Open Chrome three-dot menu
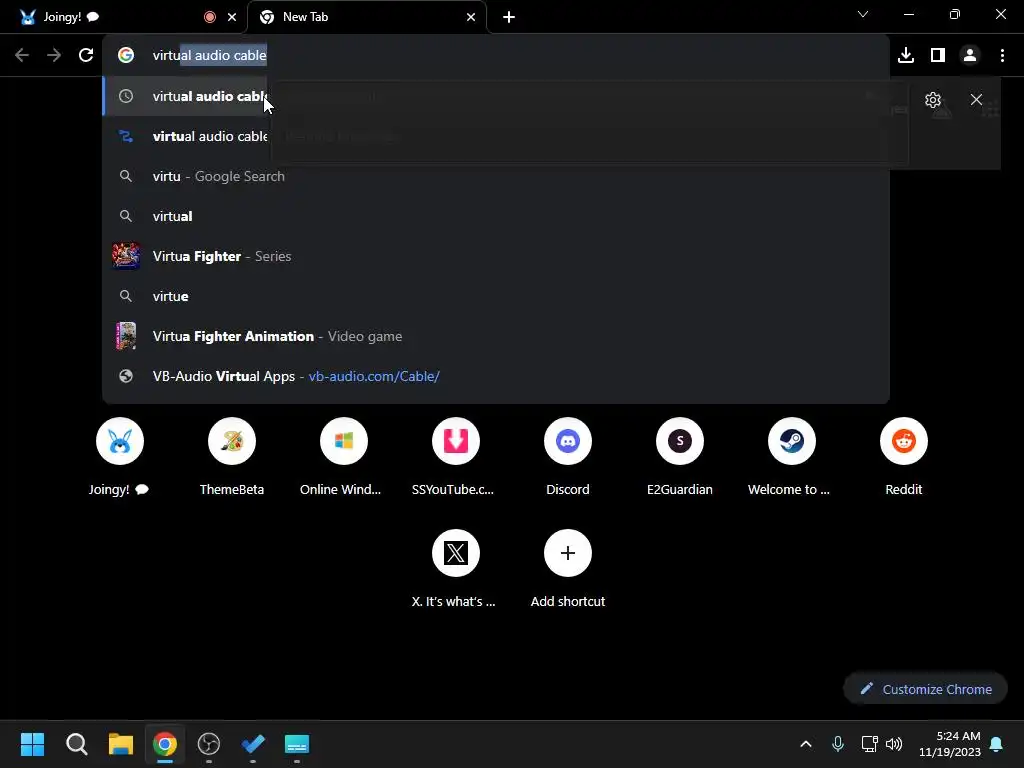 coord(1002,56)
